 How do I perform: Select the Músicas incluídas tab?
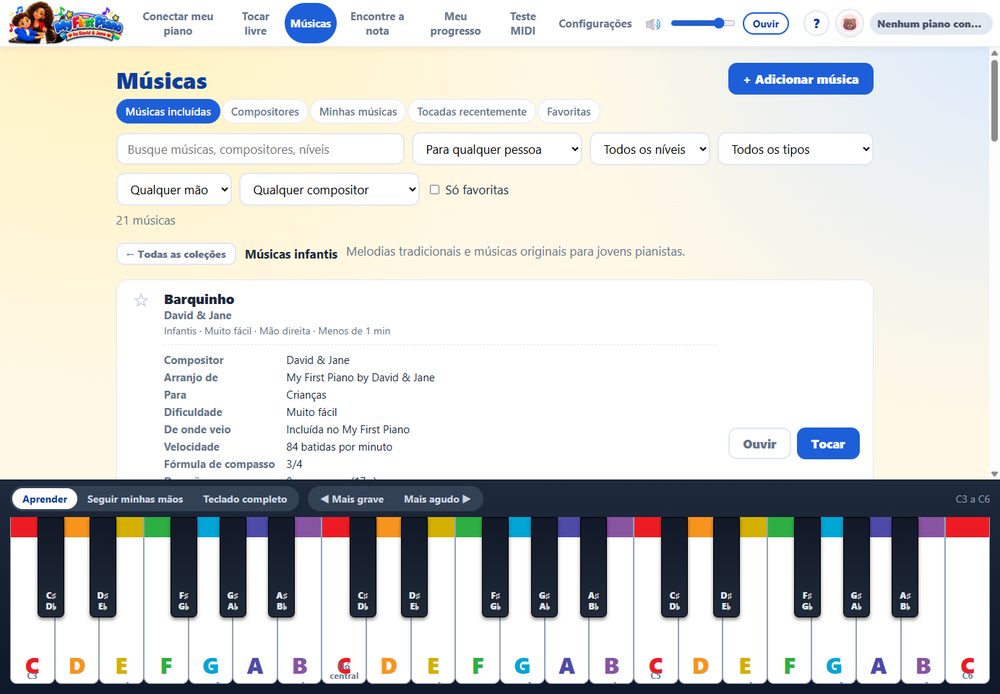point(168,112)
